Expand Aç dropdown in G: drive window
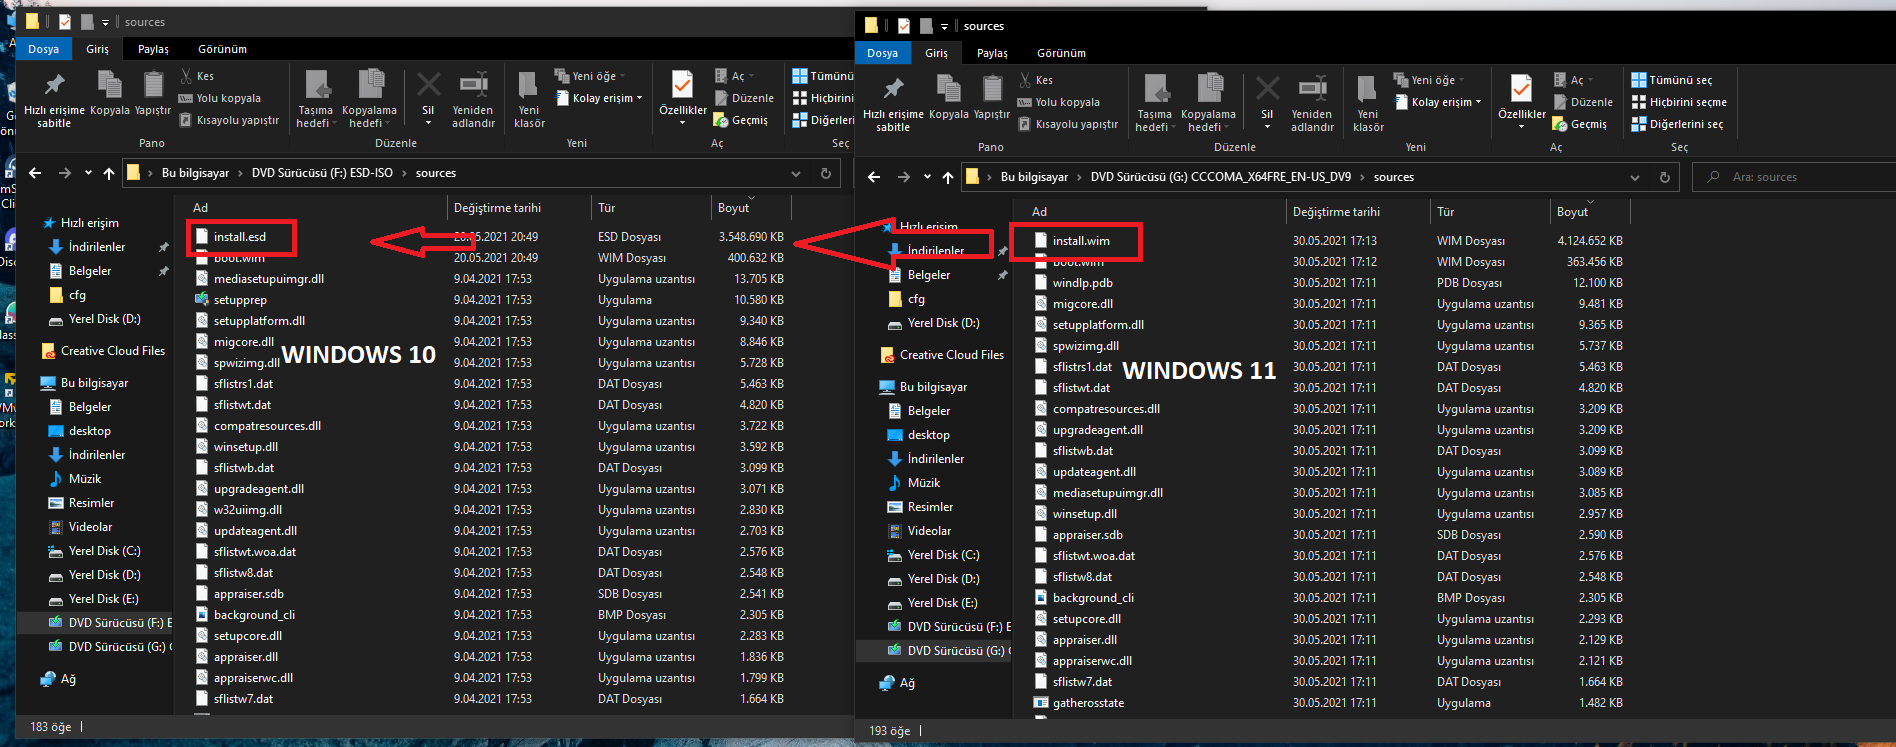The image size is (1896, 747). point(1574,80)
